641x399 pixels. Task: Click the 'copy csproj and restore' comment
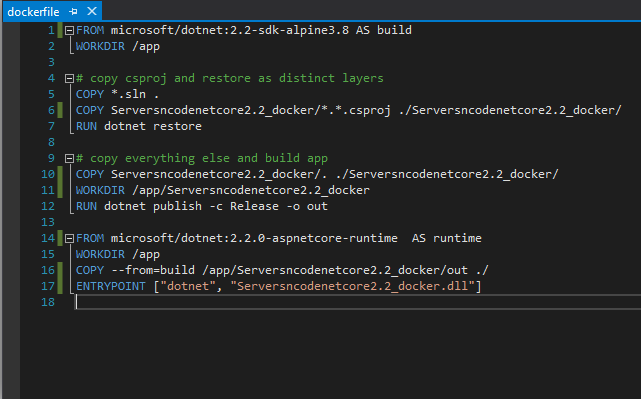coord(230,78)
